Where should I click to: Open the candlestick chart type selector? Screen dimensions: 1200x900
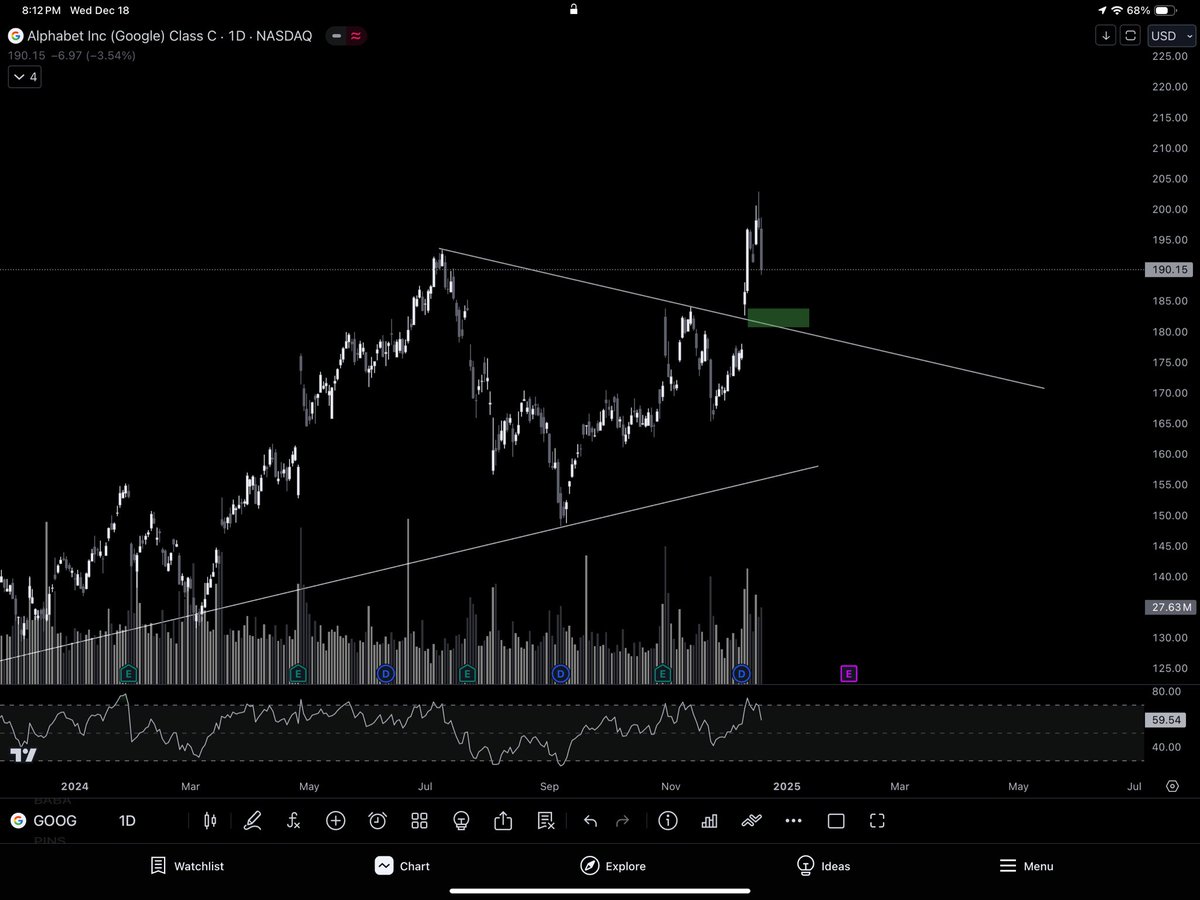pyautogui.click(x=210, y=821)
